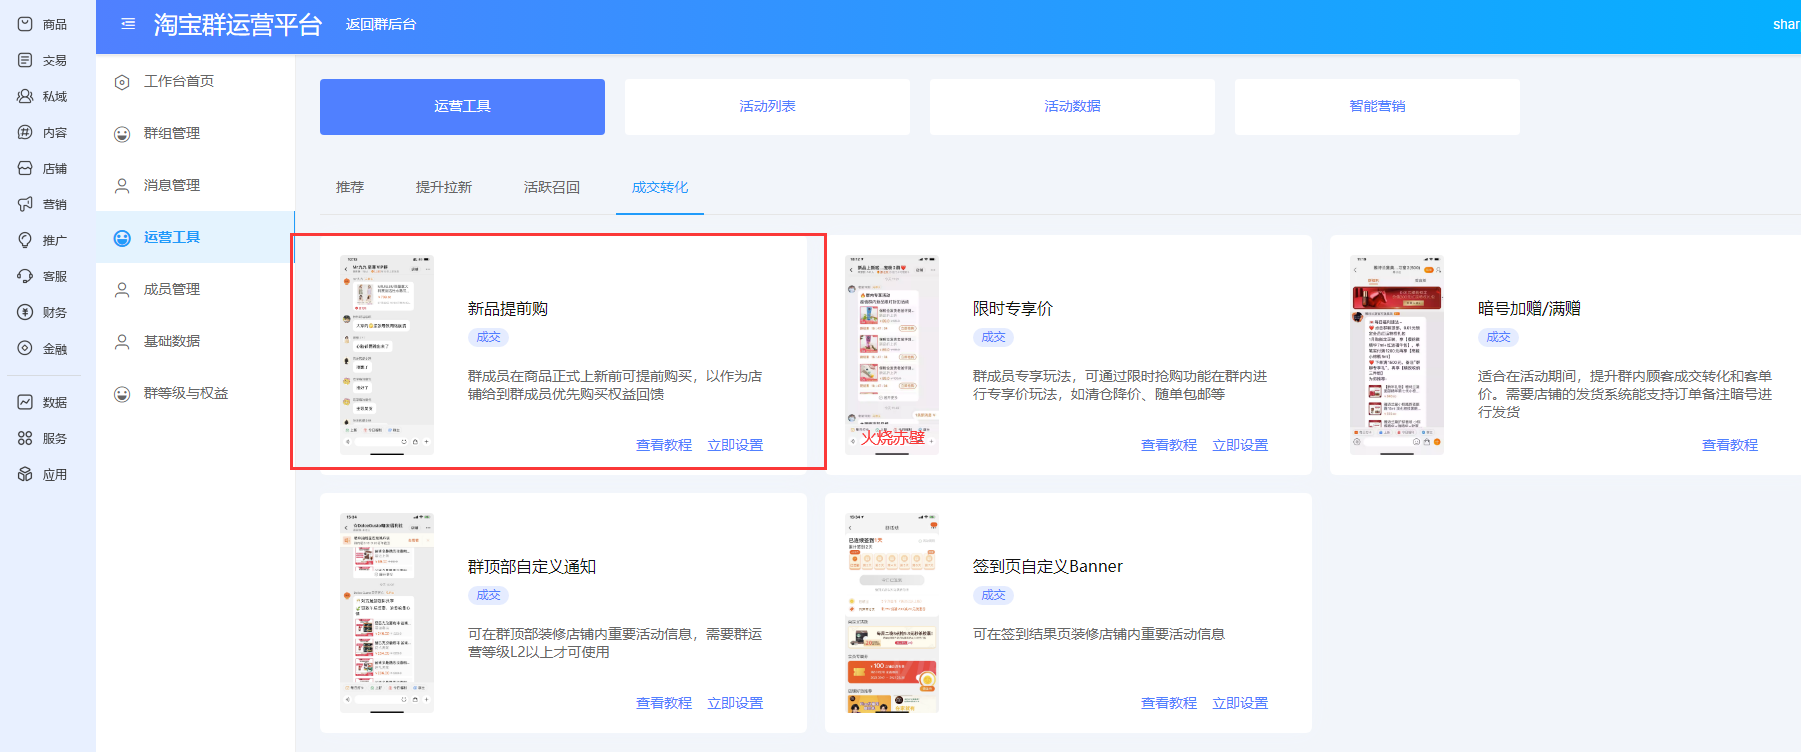This screenshot has width=1801, height=752.
Task: Open the 暗号加赠/满赠 phone preview thumbnail
Action: (x=1397, y=355)
